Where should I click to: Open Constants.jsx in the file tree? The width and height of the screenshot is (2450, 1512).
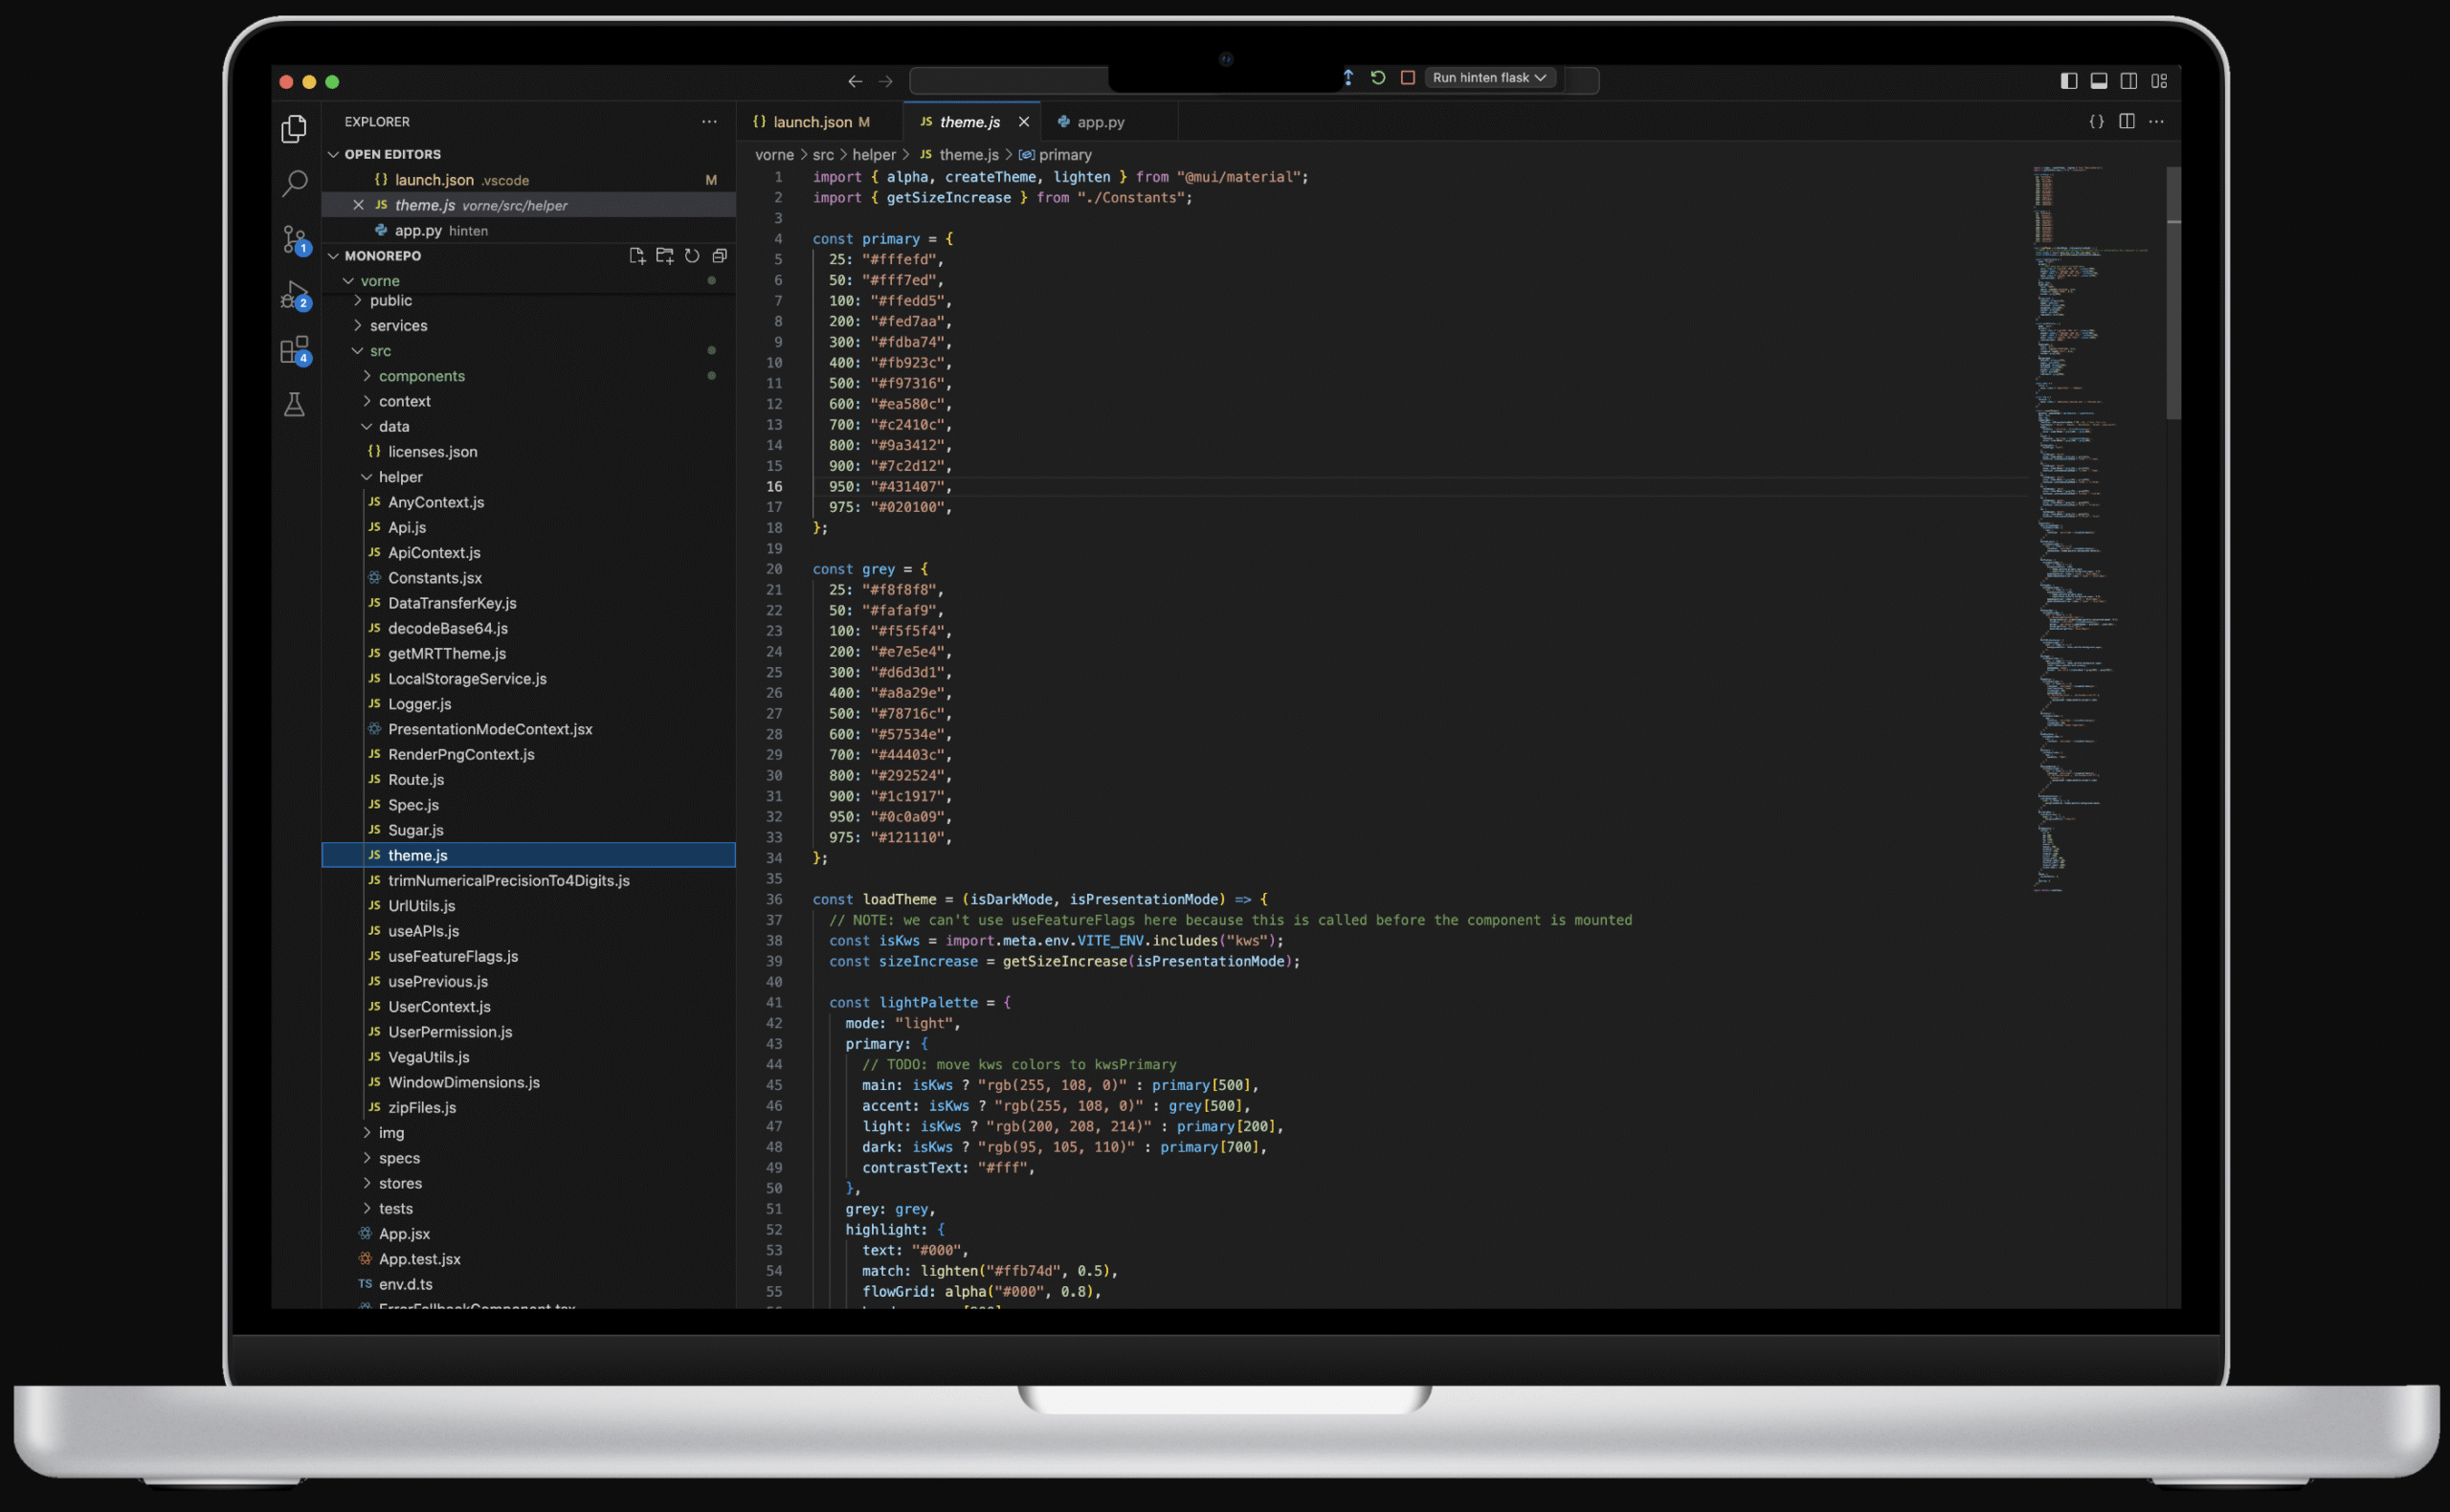click(x=434, y=578)
